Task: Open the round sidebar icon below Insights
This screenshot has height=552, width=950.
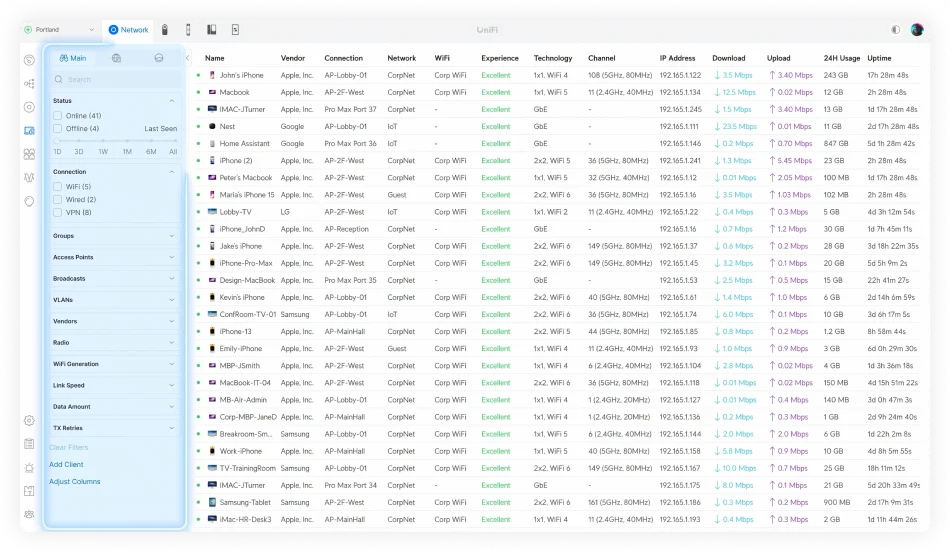Action: coord(29,201)
